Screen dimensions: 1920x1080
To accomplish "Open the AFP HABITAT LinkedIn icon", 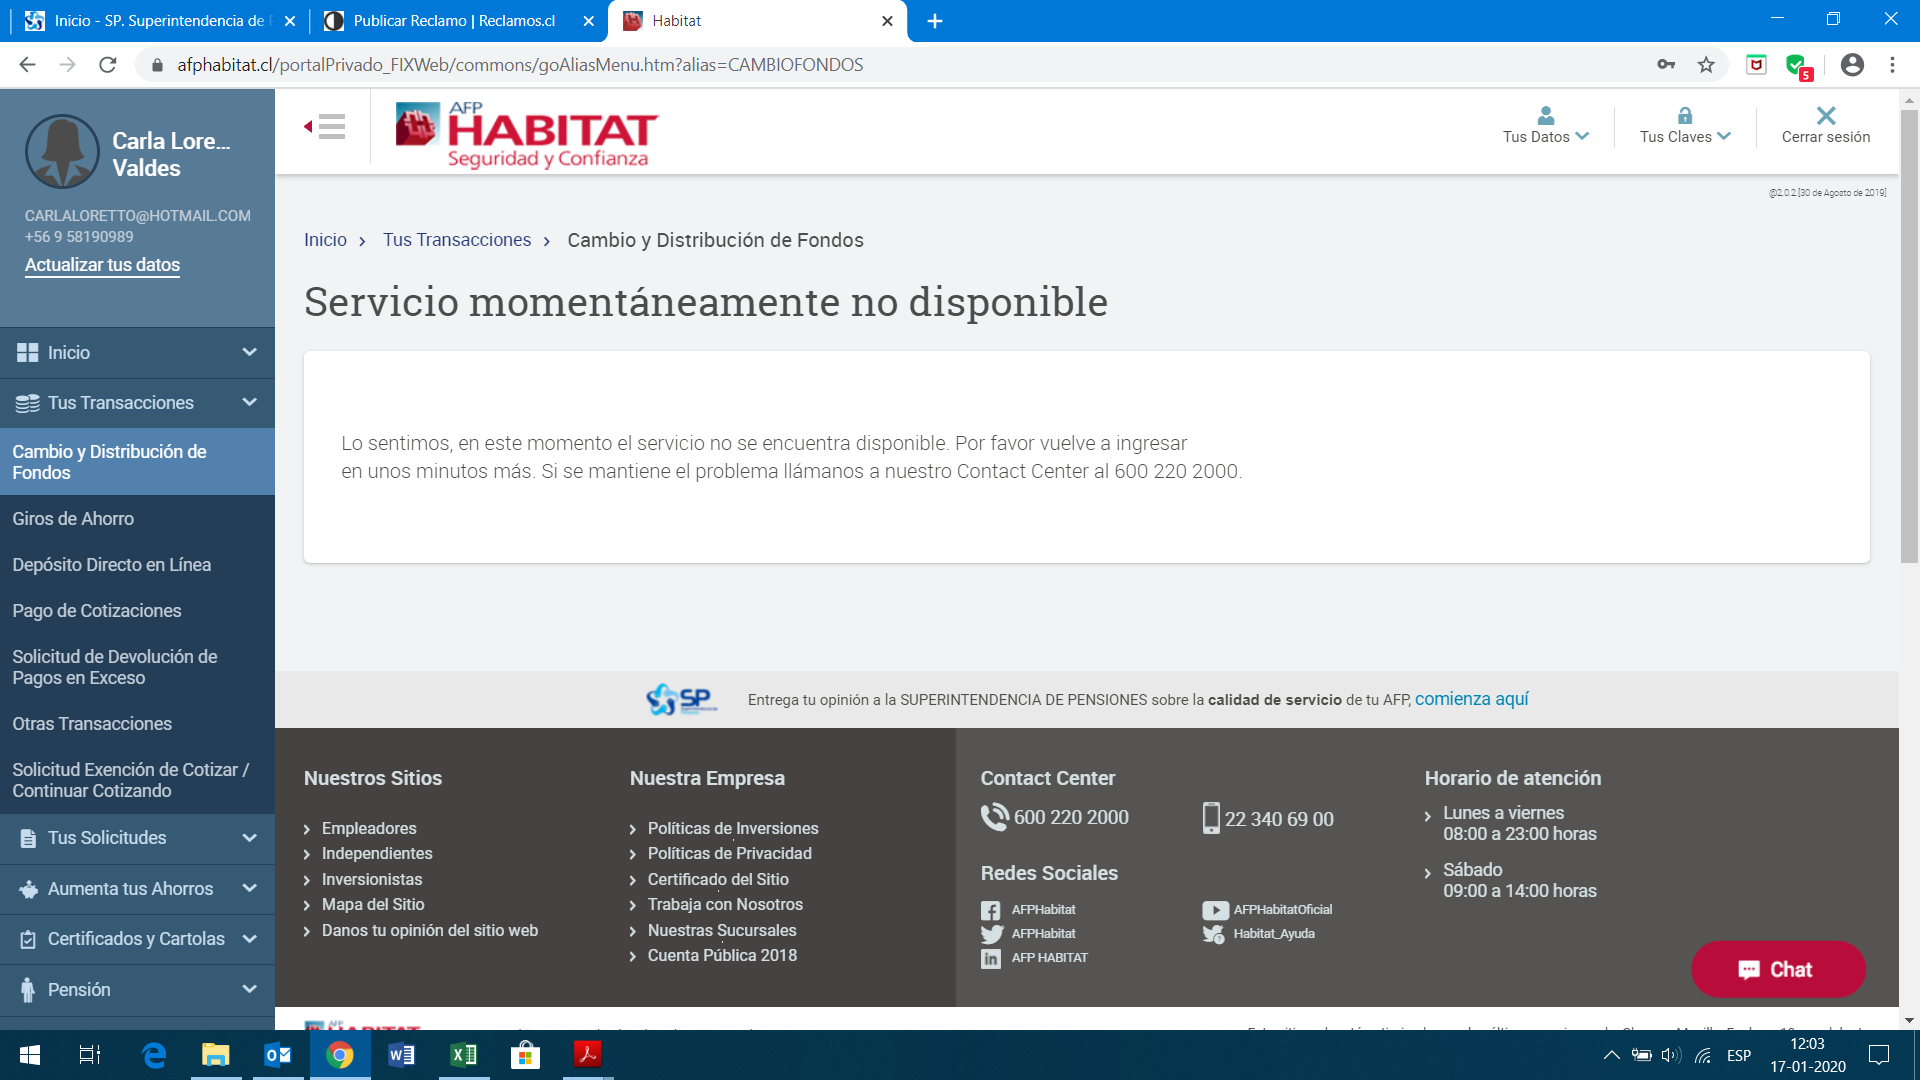I will tap(990, 958).
